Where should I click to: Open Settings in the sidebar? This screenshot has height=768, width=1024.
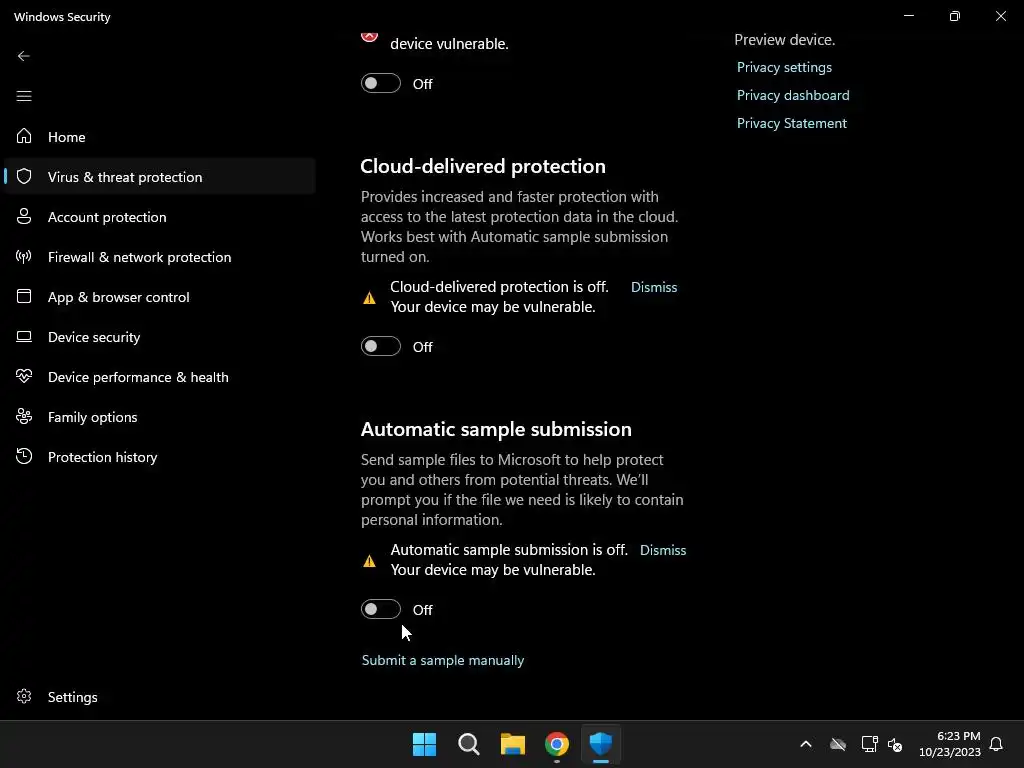160,697
